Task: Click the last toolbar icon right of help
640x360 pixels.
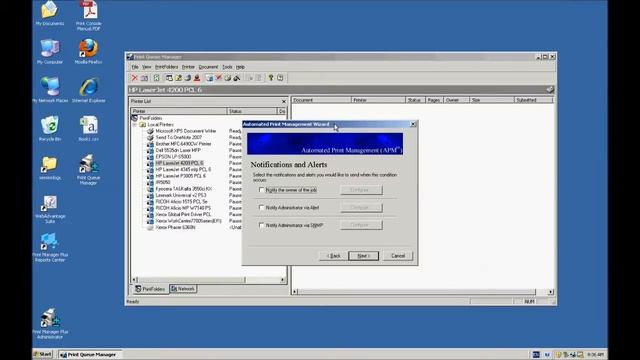Action: (280, 78)
